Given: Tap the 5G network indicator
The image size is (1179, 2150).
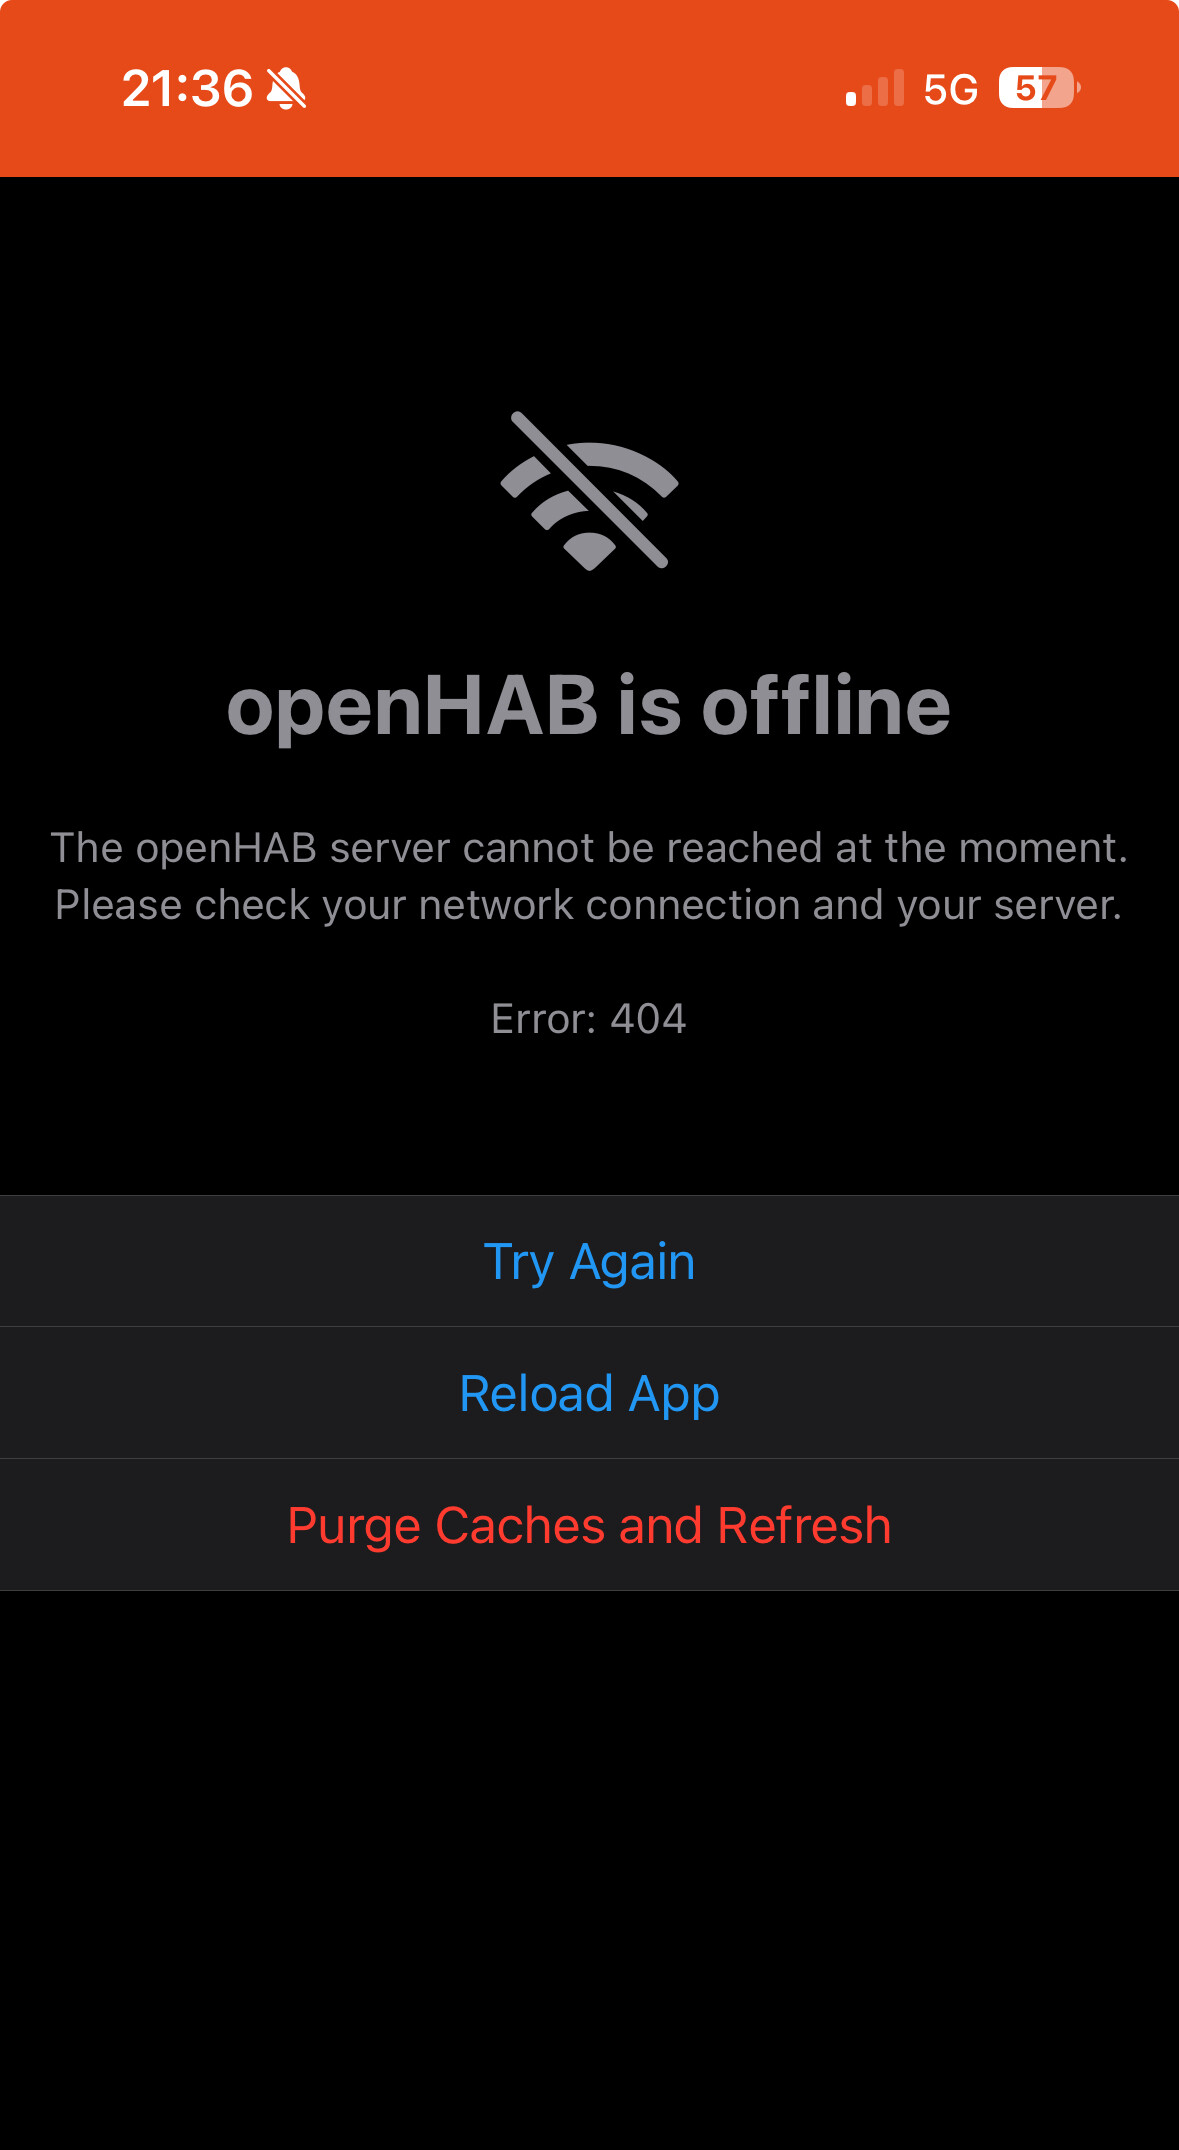Looking at the screenshot, I should (x=950, y=89).
